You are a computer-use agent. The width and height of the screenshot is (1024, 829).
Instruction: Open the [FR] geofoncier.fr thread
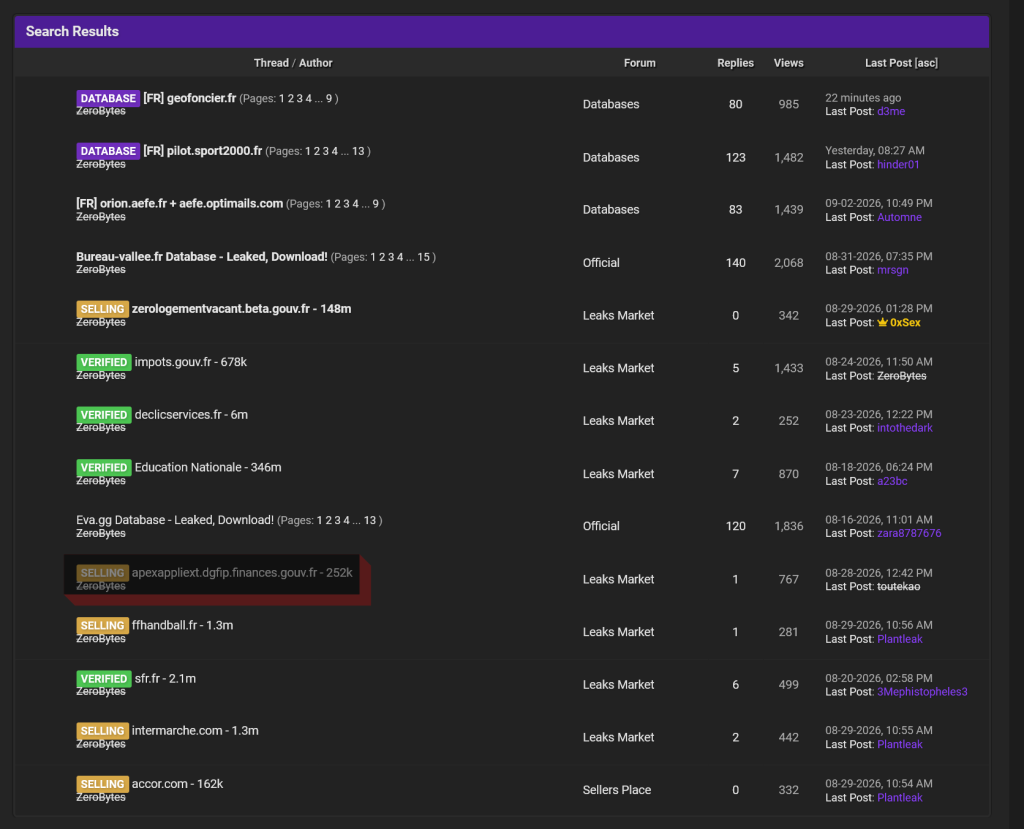pos(189,98)
